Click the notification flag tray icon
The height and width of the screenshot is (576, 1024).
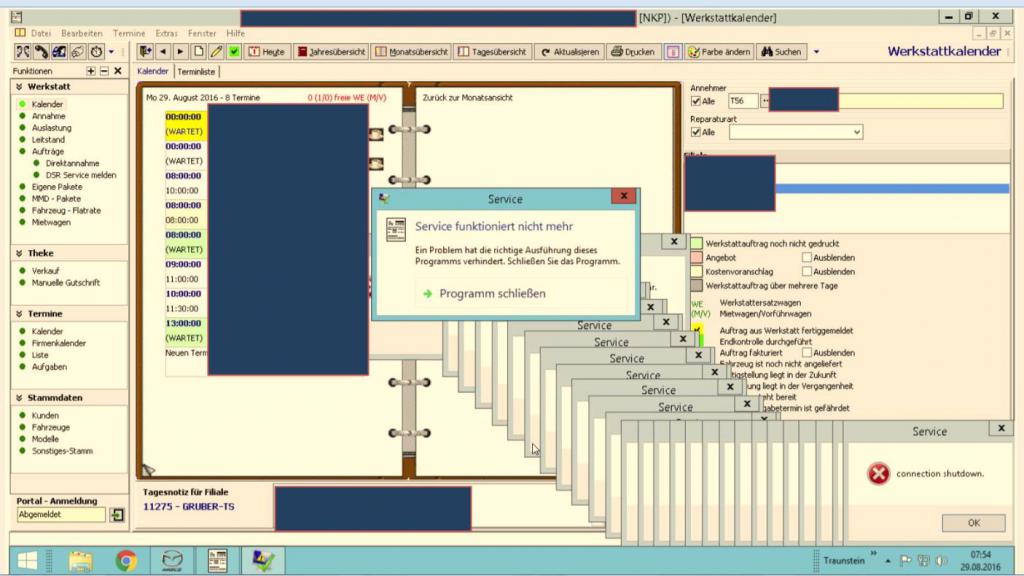(906, 560)
